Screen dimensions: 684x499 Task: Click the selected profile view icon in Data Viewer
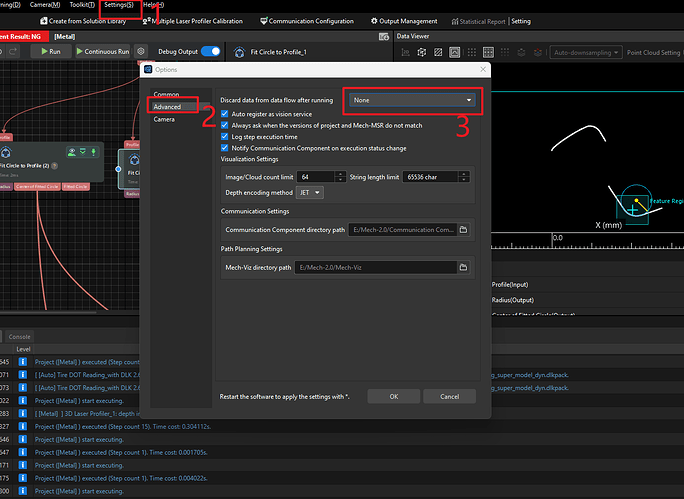pyautogui.click(x=455, y=52)
